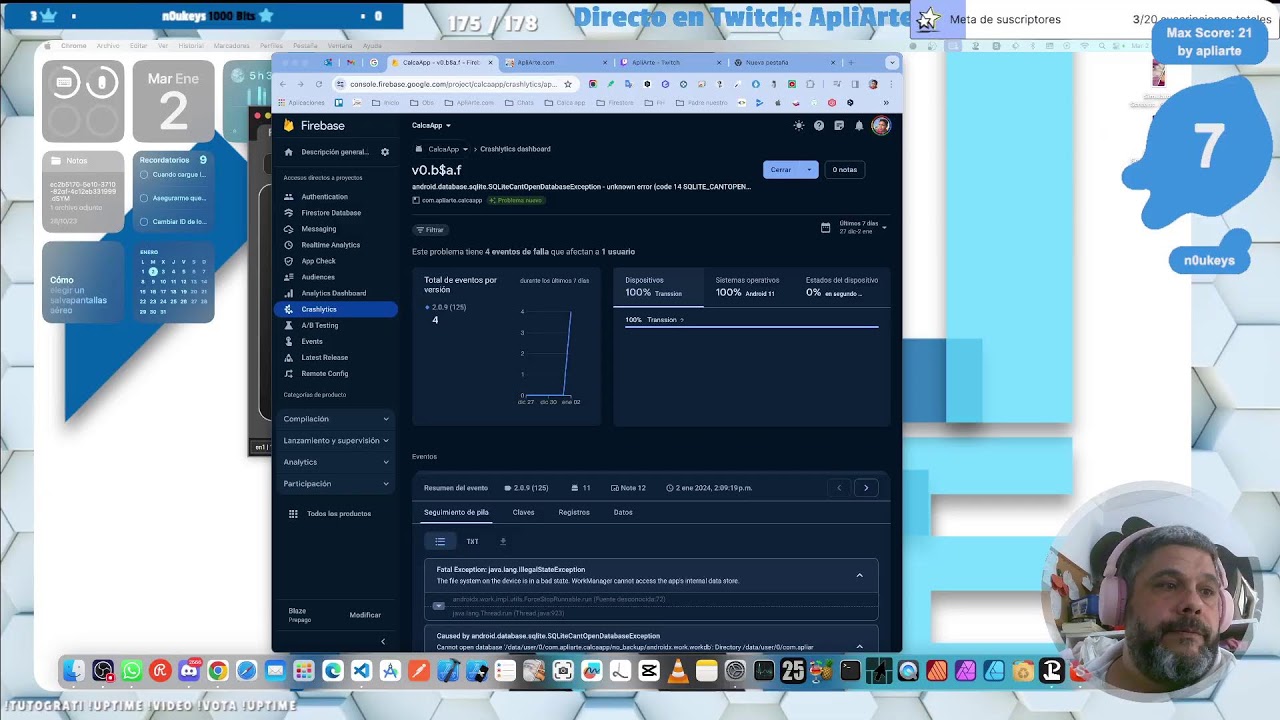Screen dimensions: 1280x720
Task: Expand hidden stack frames toggle
Action: pyautogui.click(x=438, y=606)
